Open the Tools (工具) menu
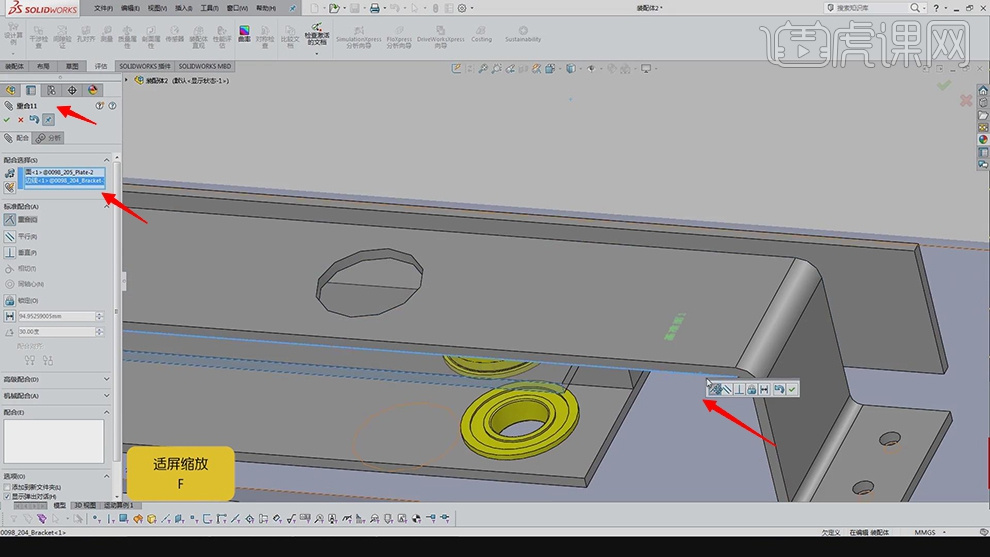The image size is (990, 557). click(x=208, y=8)
